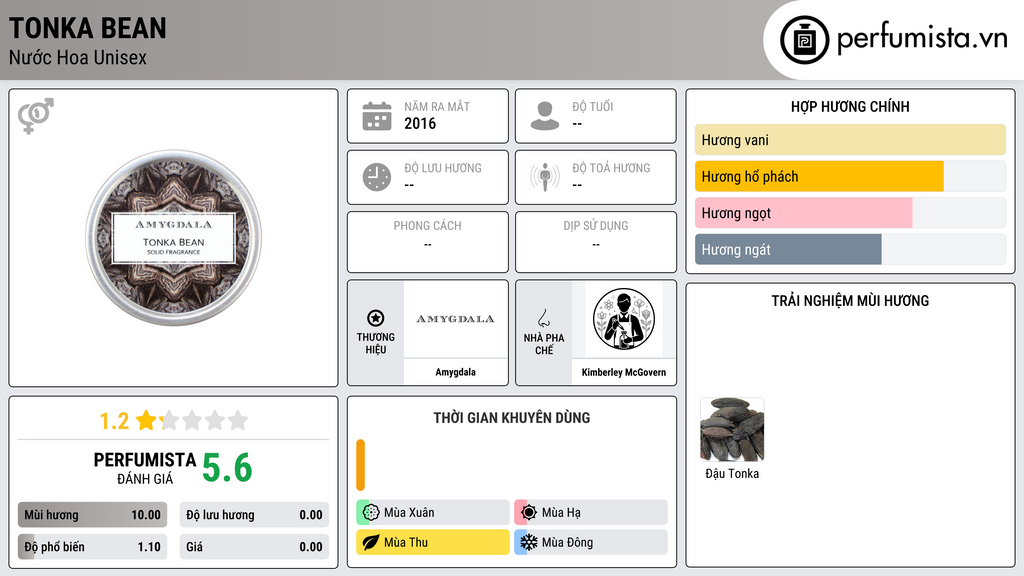Click the Dịp sử dụng info box
Image resolution: width=1024 pixels, height=576 pixels.
pos(596,242)
